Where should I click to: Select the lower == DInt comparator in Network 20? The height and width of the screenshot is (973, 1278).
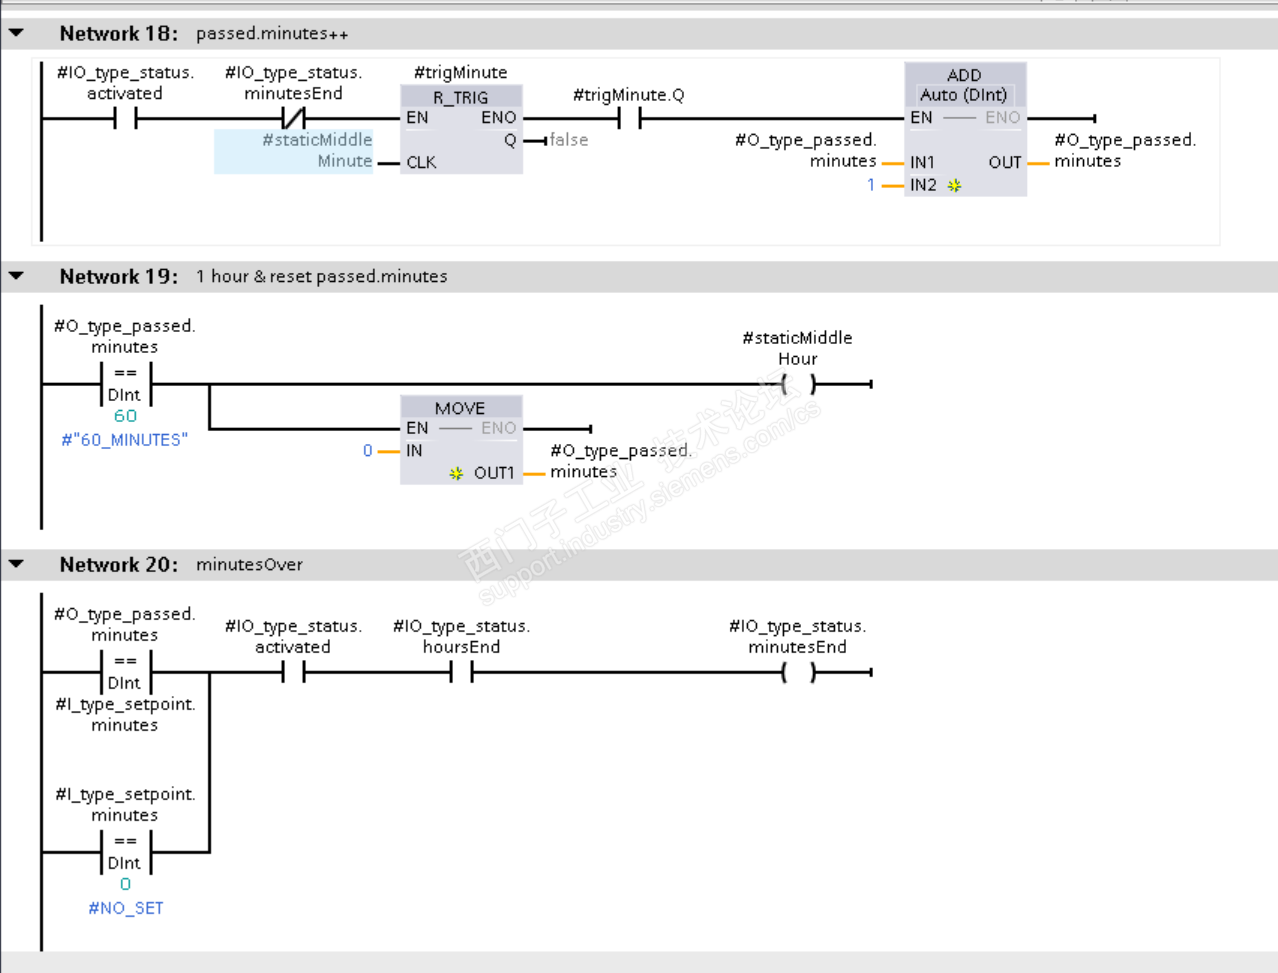click(x=125, y=852)
